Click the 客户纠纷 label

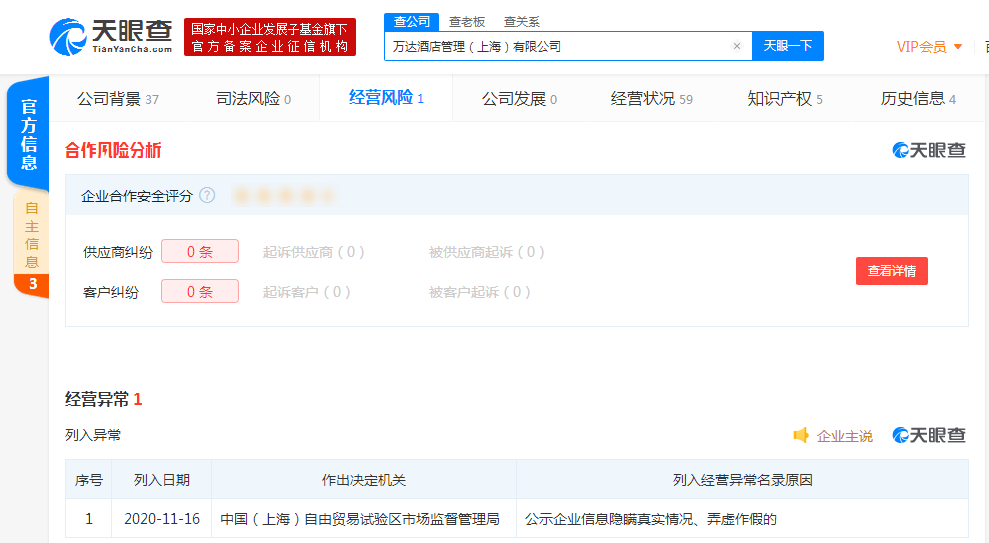pyautogui.click(x=111, y=292)
